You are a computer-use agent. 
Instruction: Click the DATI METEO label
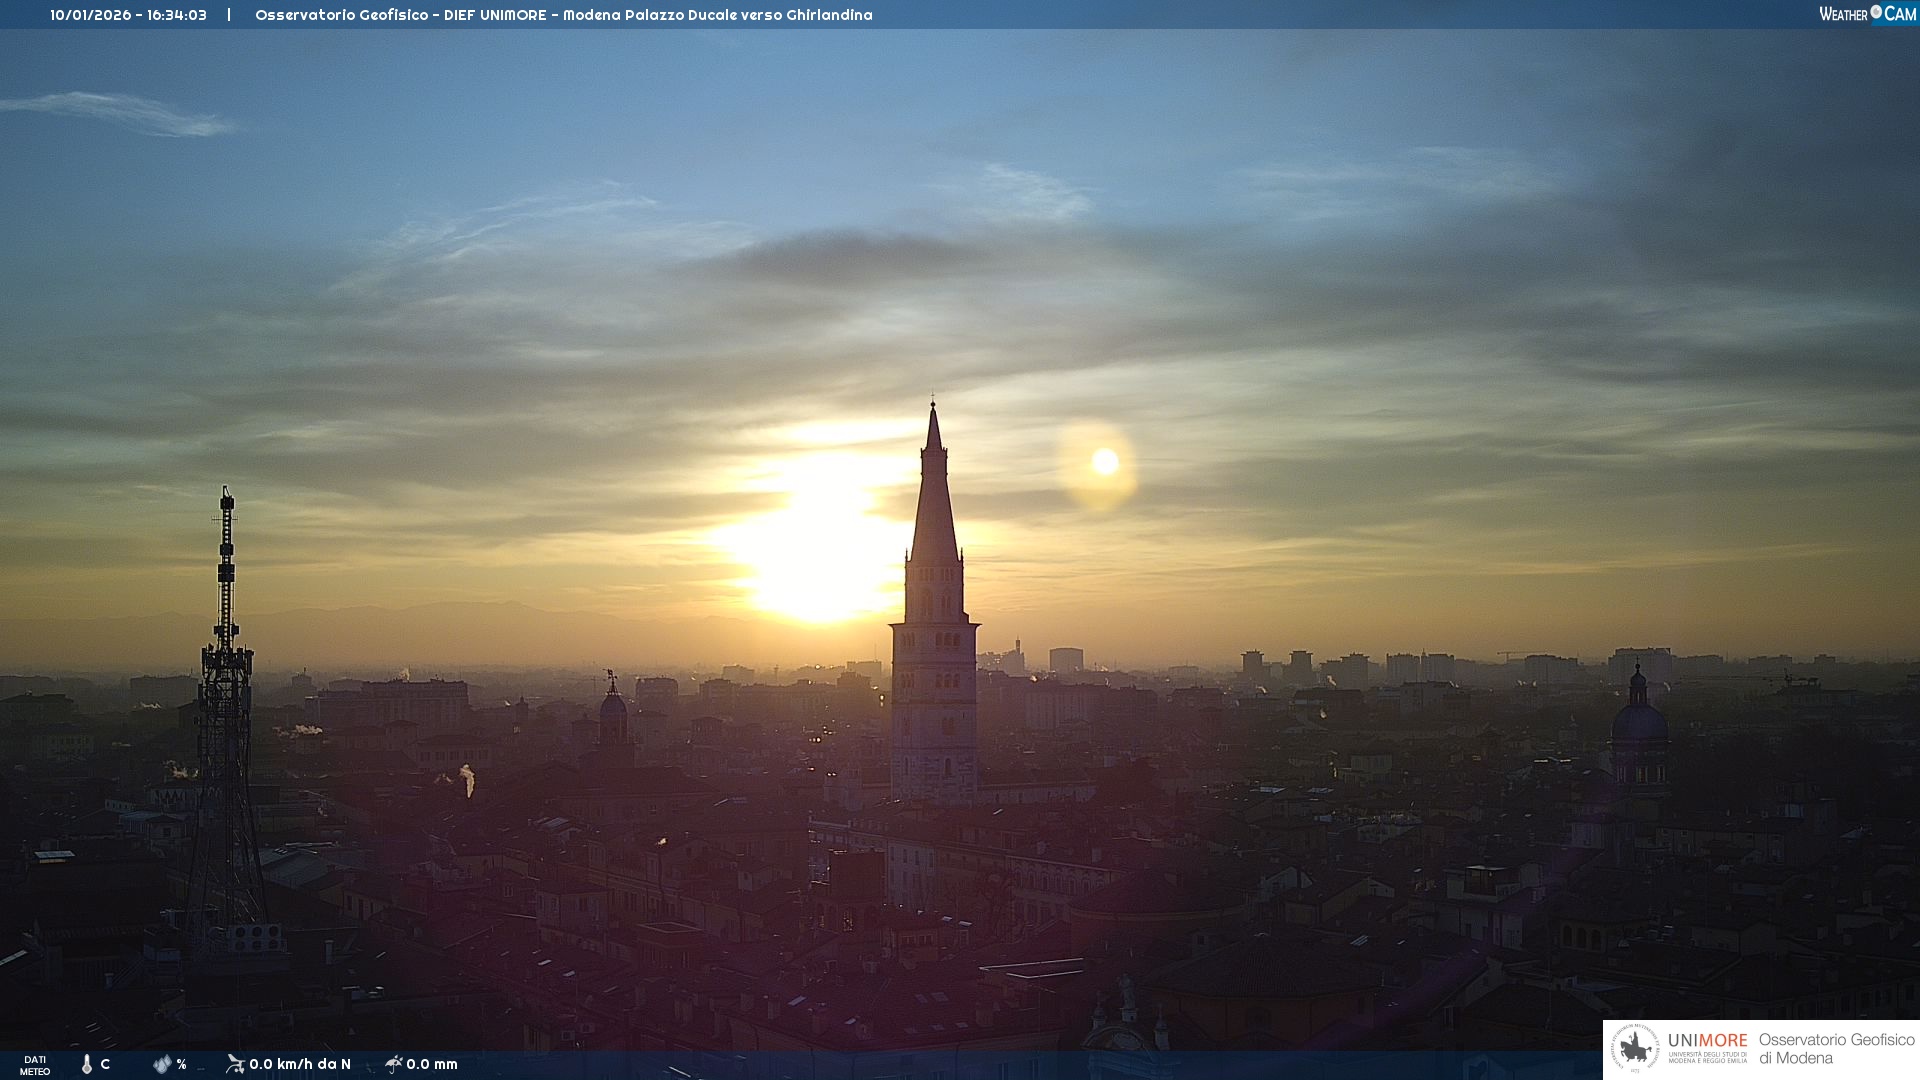click(x=35, y=1065)
